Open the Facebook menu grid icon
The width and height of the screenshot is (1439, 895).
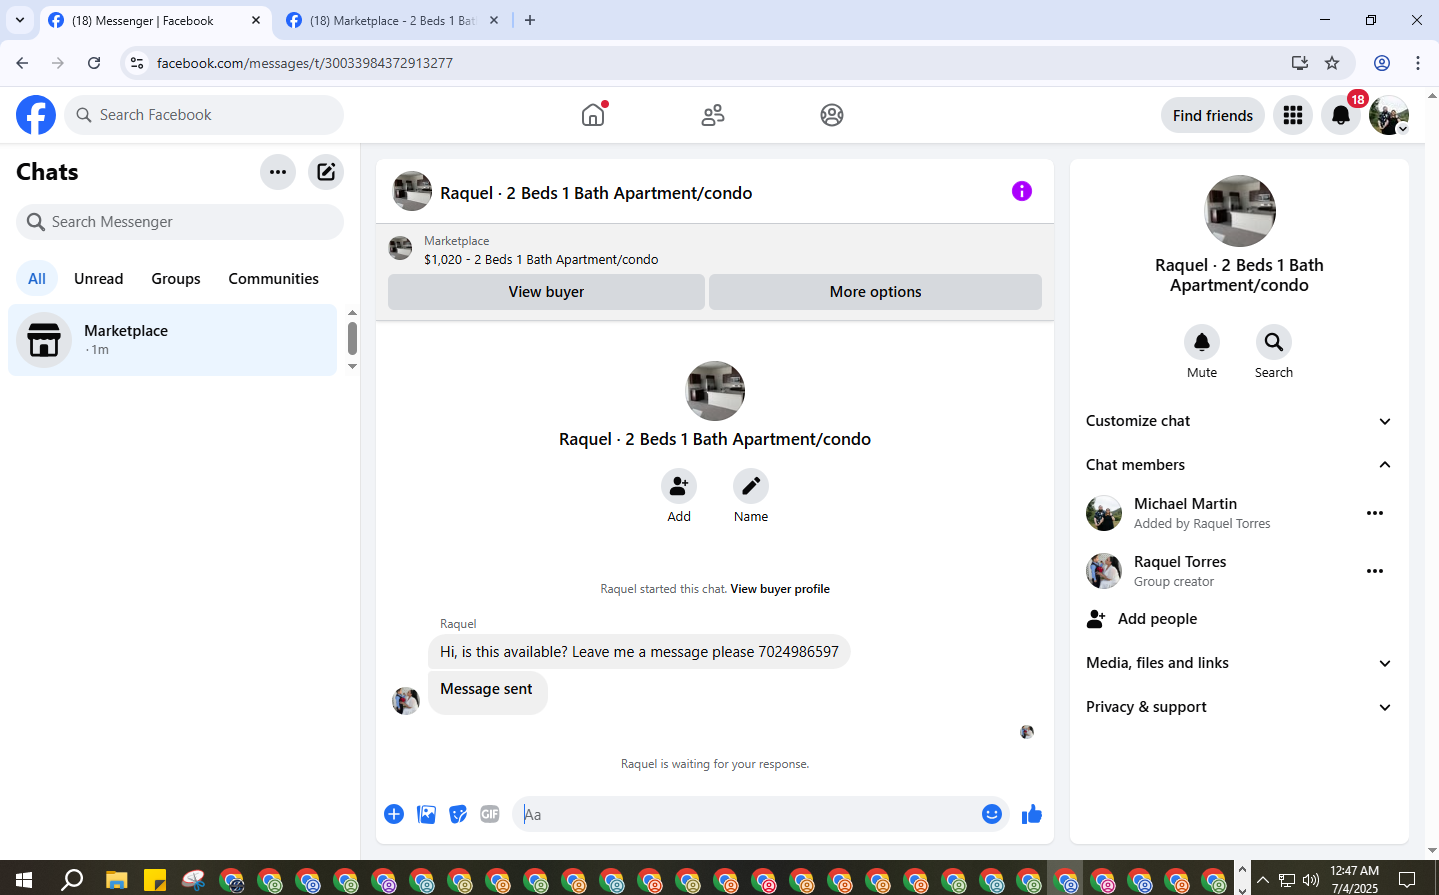pyautogui.click(x=1293, y=115)
